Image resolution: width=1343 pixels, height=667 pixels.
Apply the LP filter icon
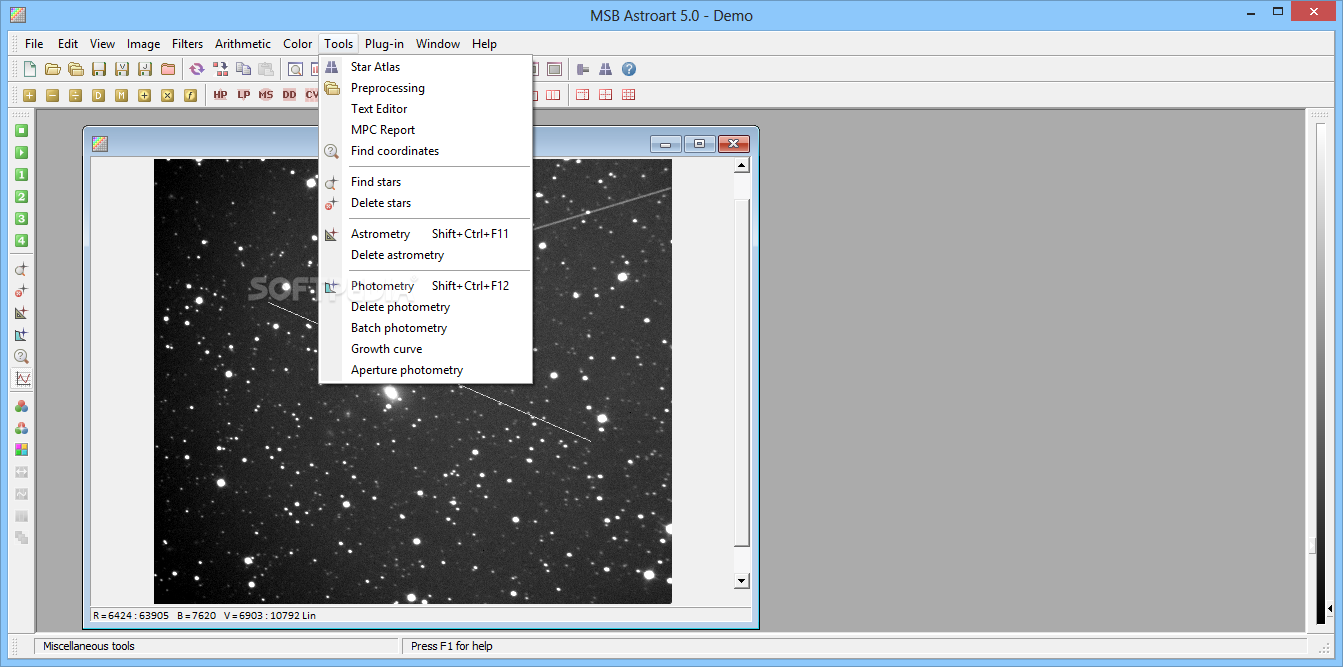[x=243, y=95]
